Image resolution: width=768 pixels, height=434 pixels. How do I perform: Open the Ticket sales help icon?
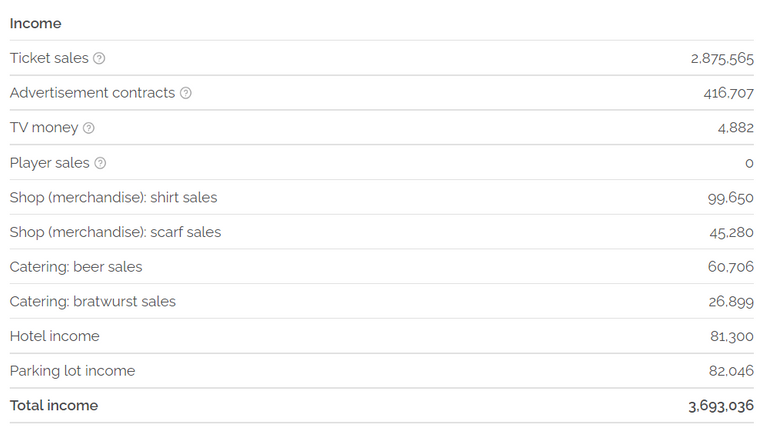point(99,59)
